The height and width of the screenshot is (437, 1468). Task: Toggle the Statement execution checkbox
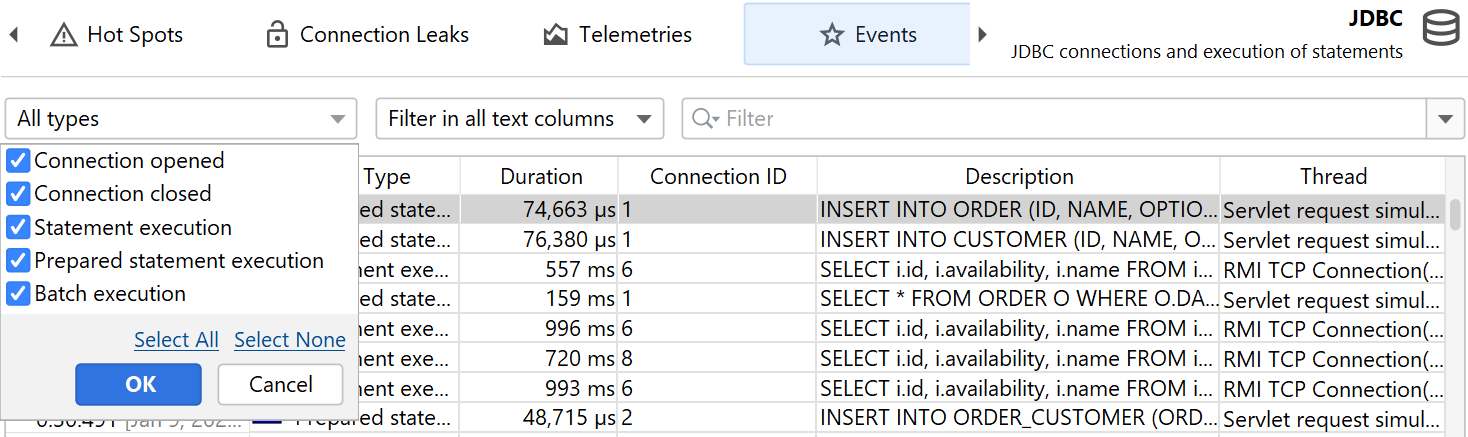pos(18,227)
